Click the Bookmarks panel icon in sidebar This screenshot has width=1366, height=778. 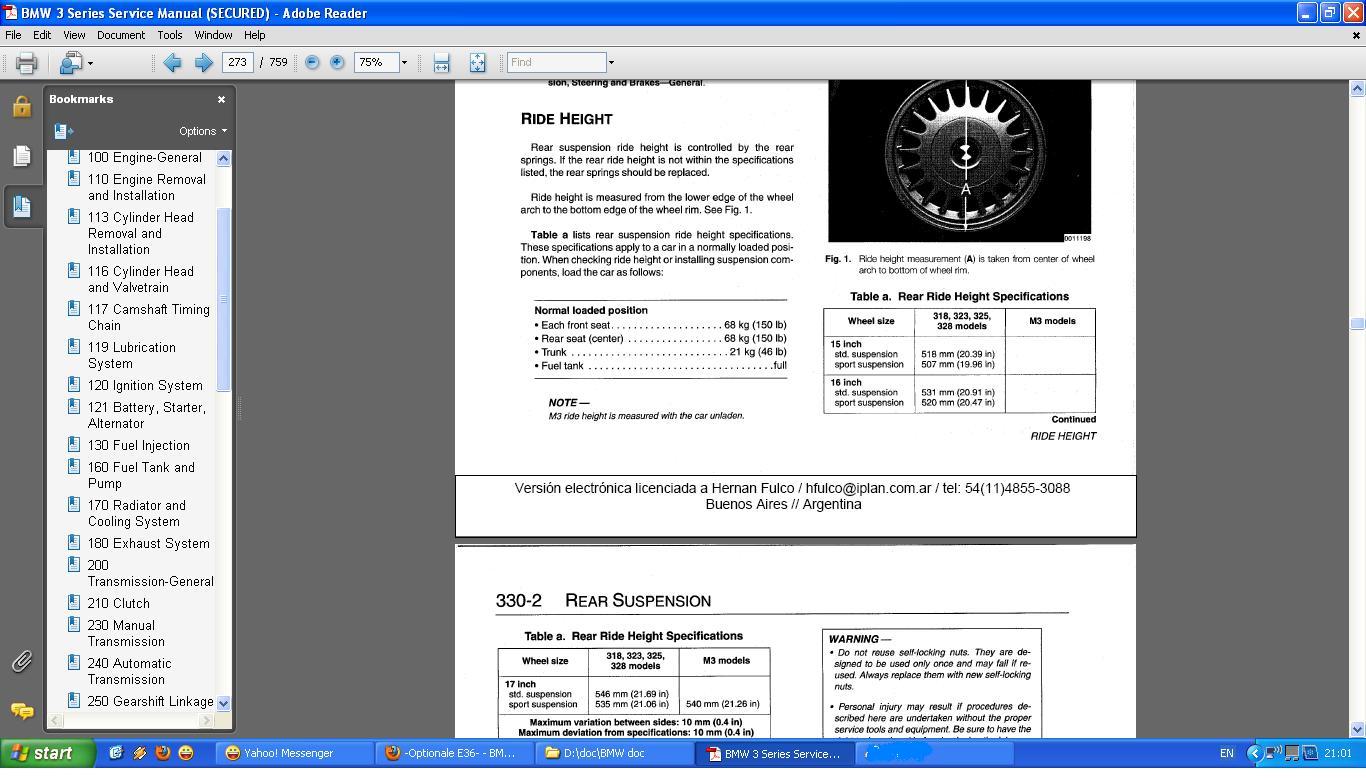(22, 206)
